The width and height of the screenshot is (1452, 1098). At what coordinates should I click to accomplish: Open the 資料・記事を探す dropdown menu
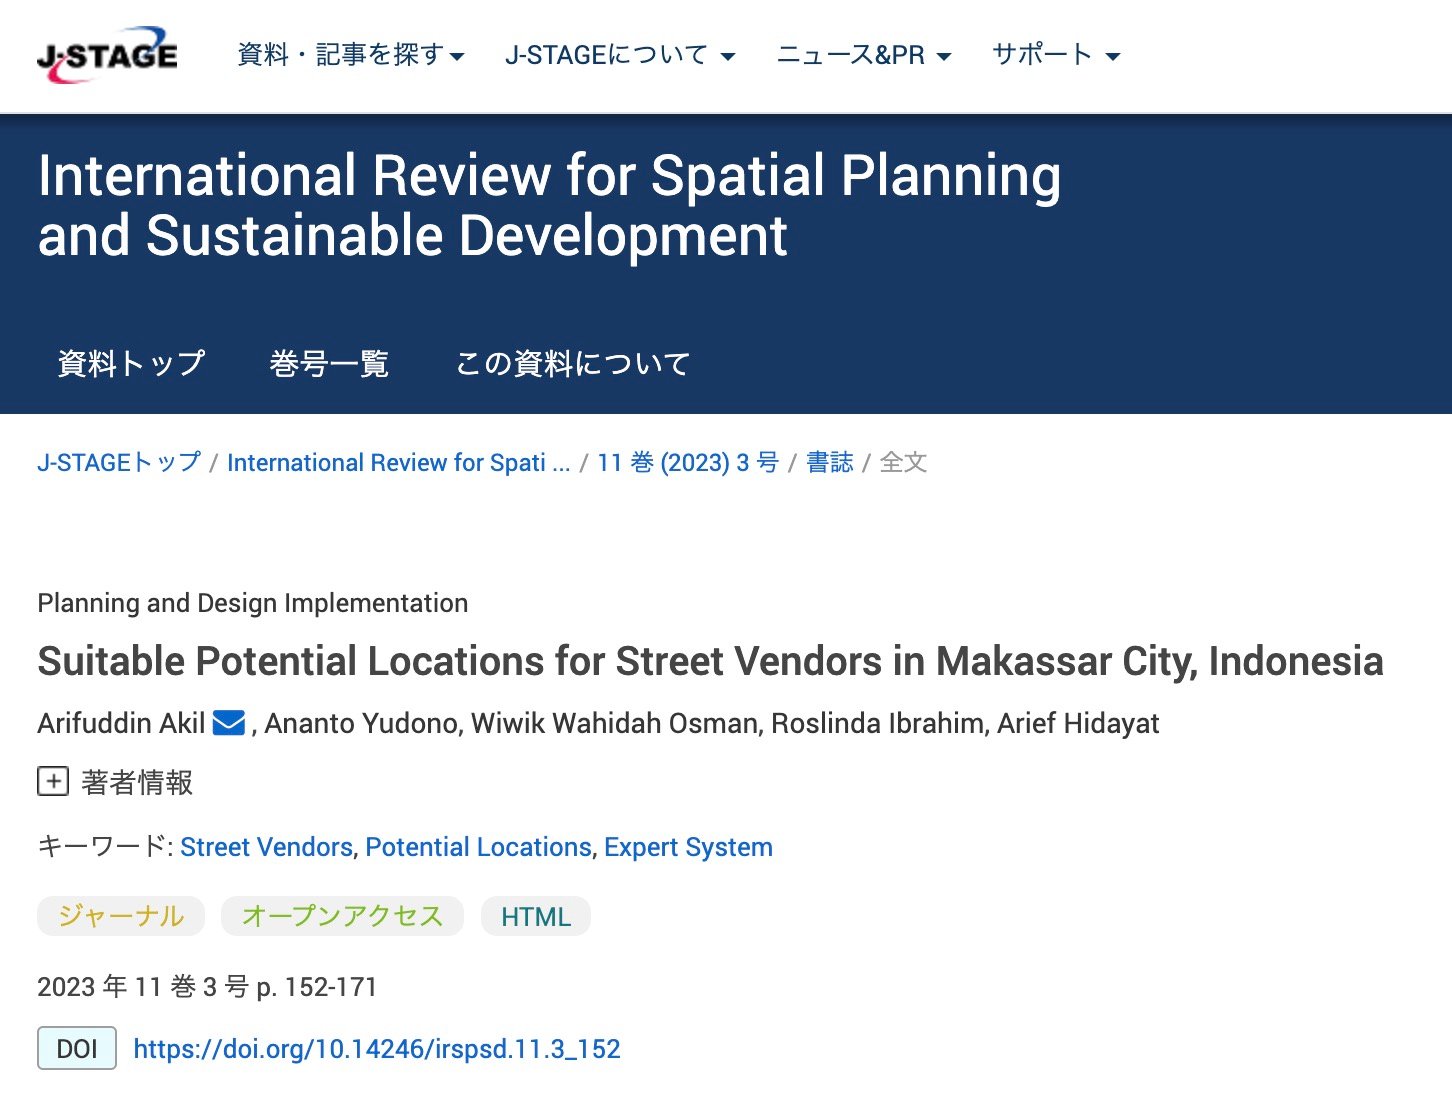tap(351, 55)
